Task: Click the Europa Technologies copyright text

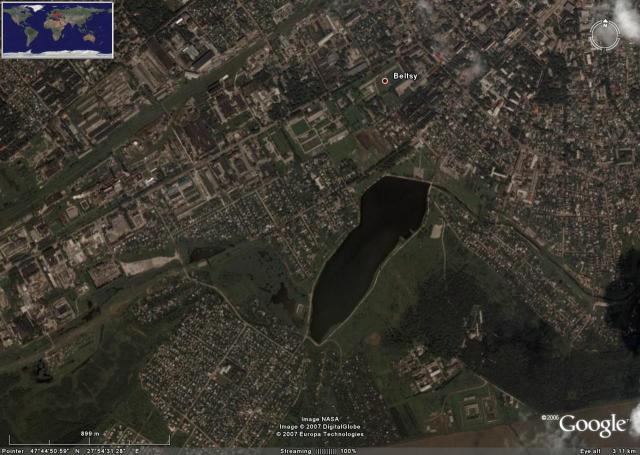Action: [319, 435]
